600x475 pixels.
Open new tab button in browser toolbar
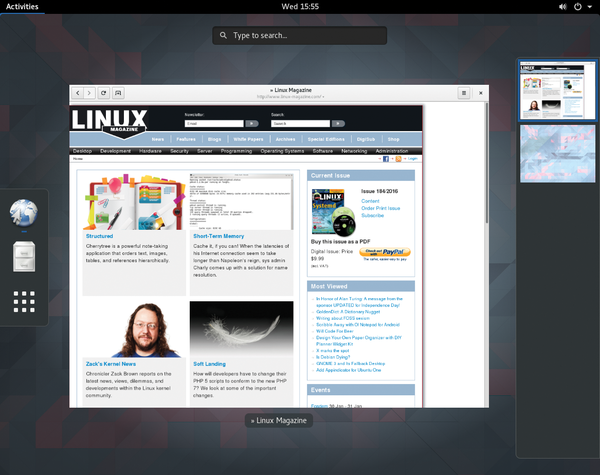point(118,93)
